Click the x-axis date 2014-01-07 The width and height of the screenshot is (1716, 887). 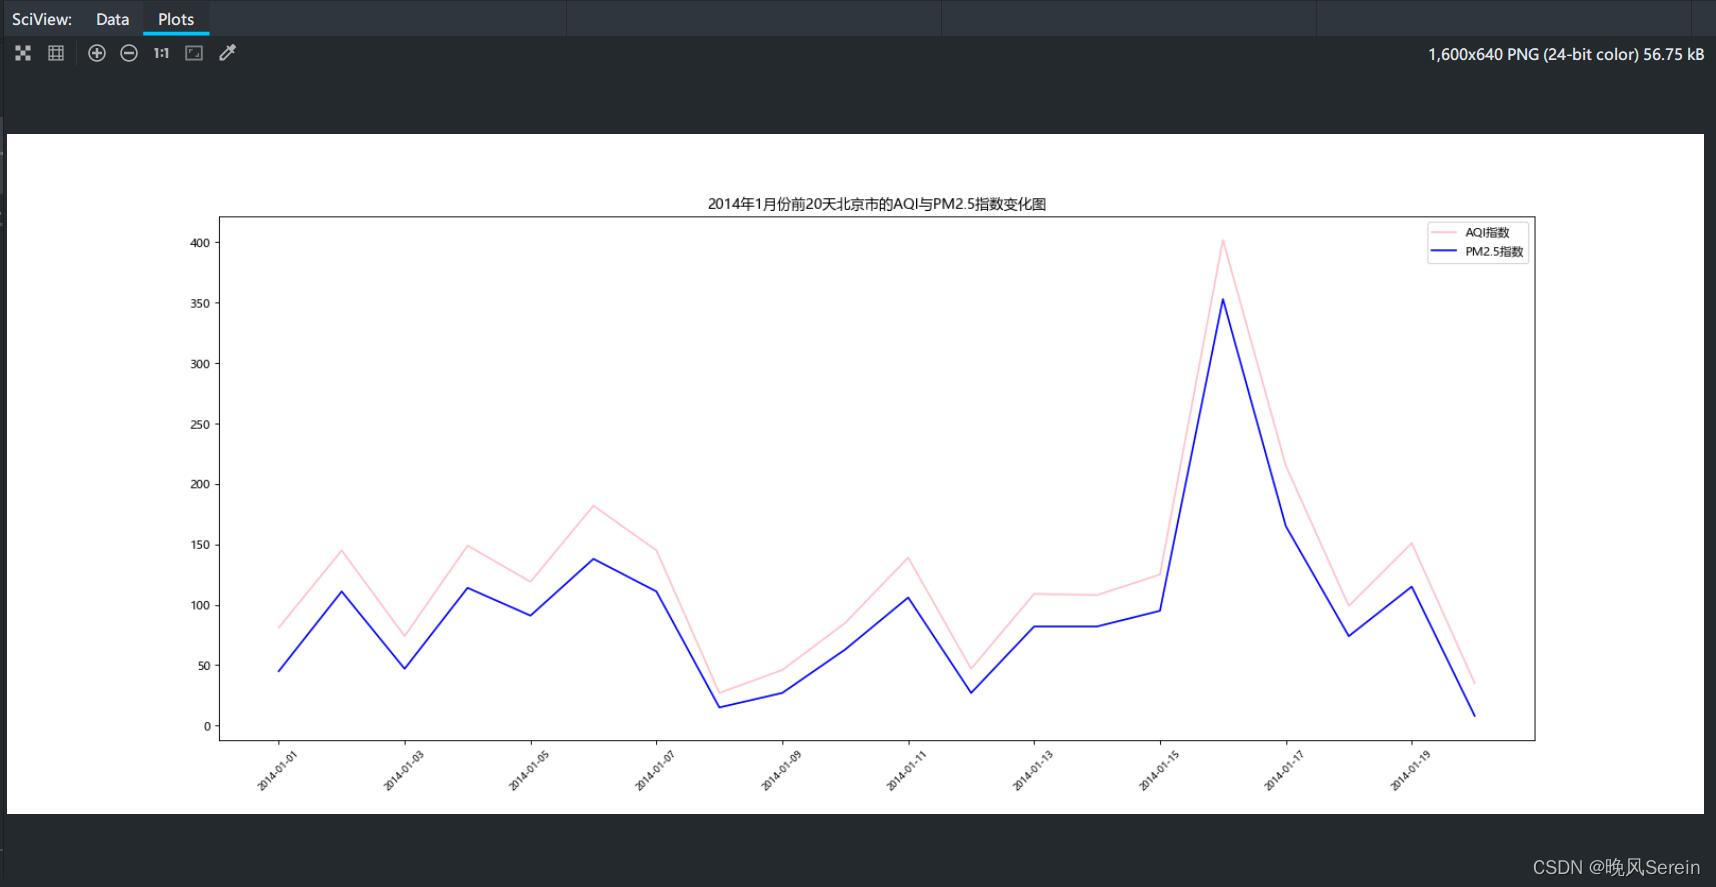(654, 771)
